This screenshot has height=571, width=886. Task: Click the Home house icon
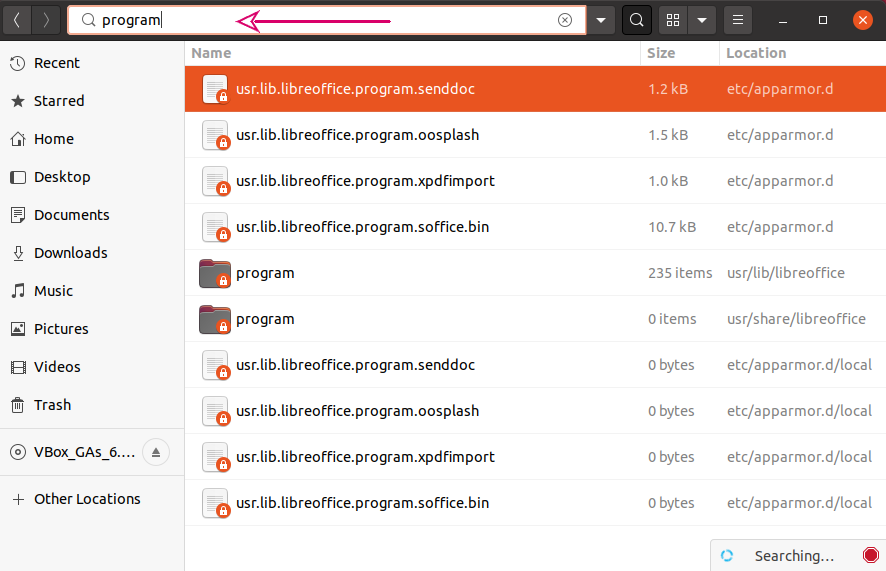(18, 139)
